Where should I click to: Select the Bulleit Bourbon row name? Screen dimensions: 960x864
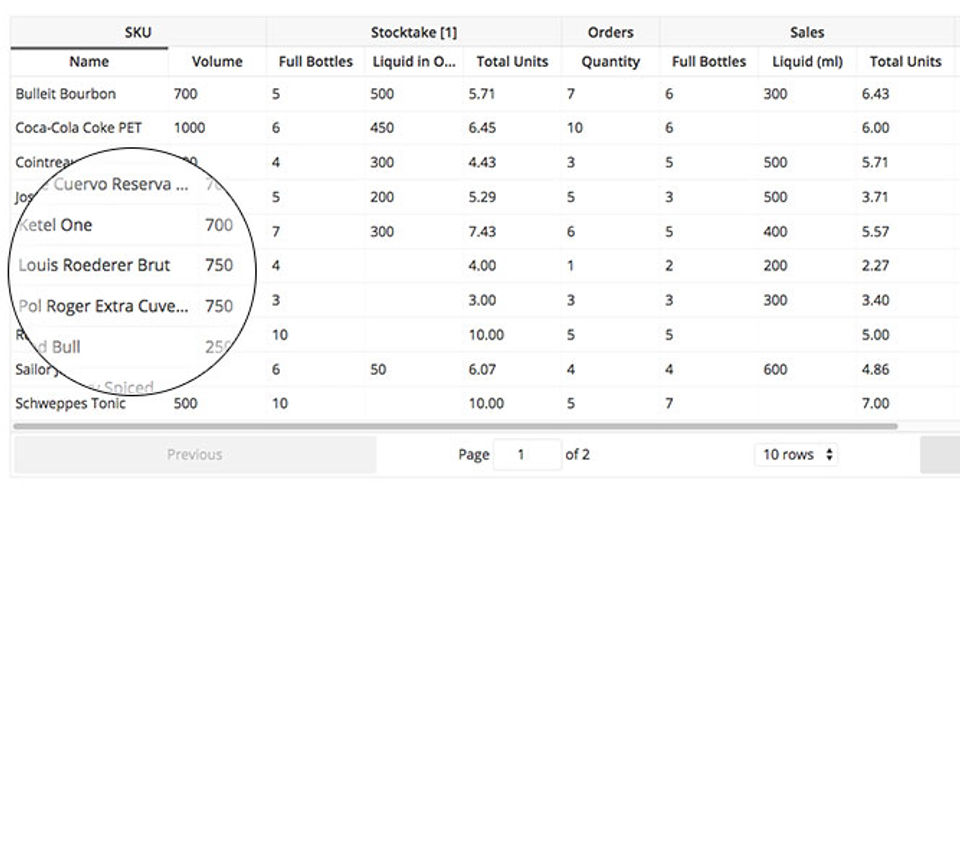[x=66, y=94]
